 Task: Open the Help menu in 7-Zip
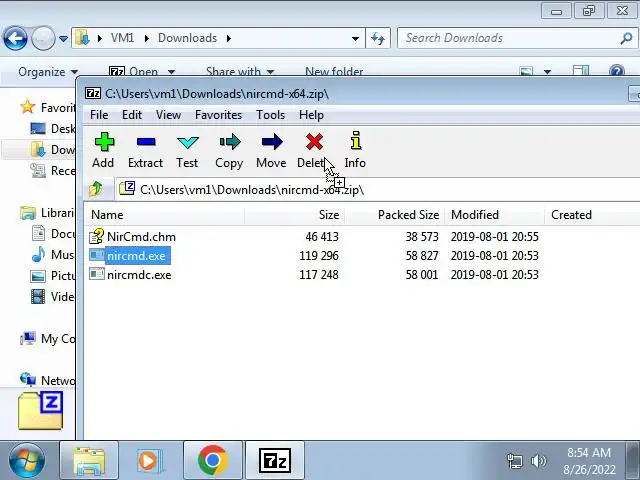311,115
